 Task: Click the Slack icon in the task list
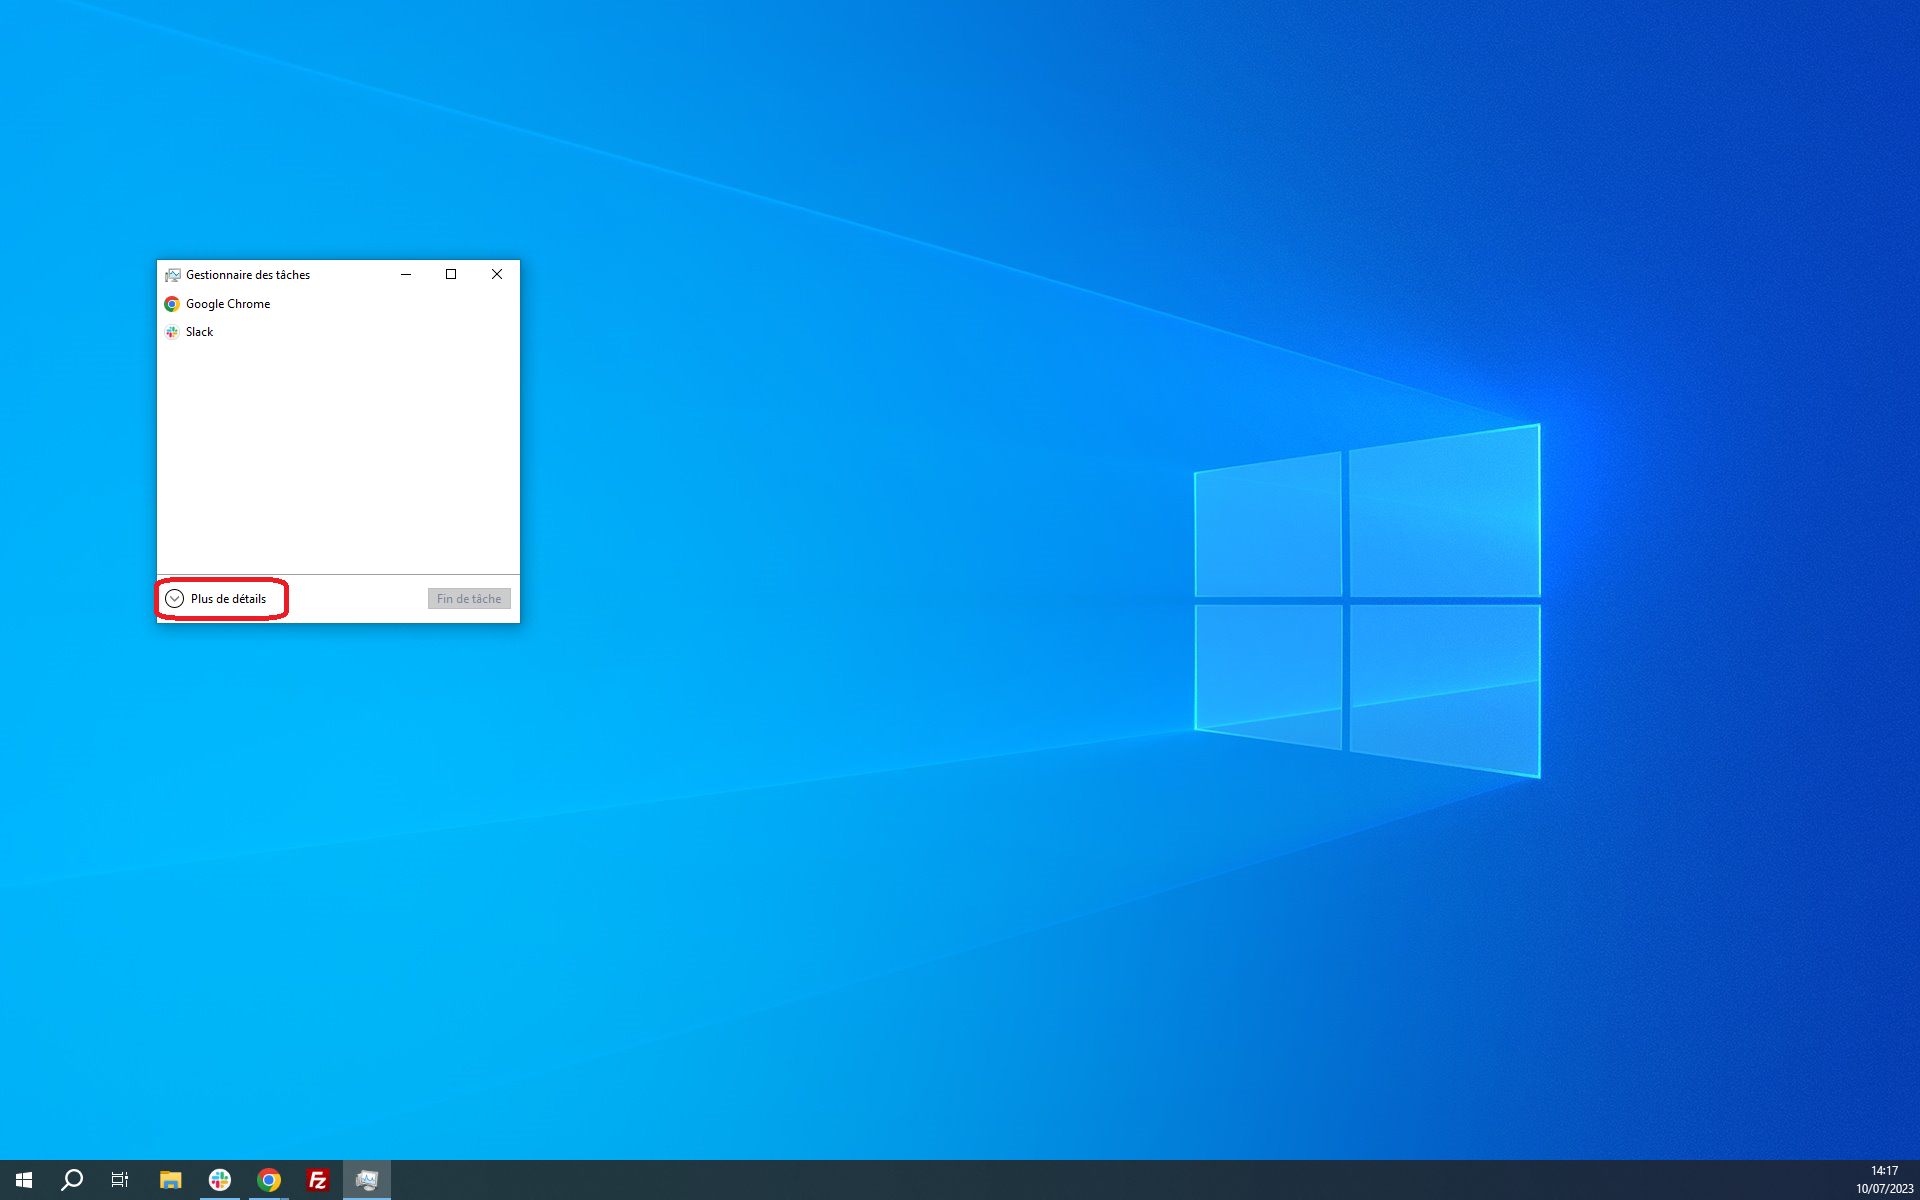(x=172, y=332)
